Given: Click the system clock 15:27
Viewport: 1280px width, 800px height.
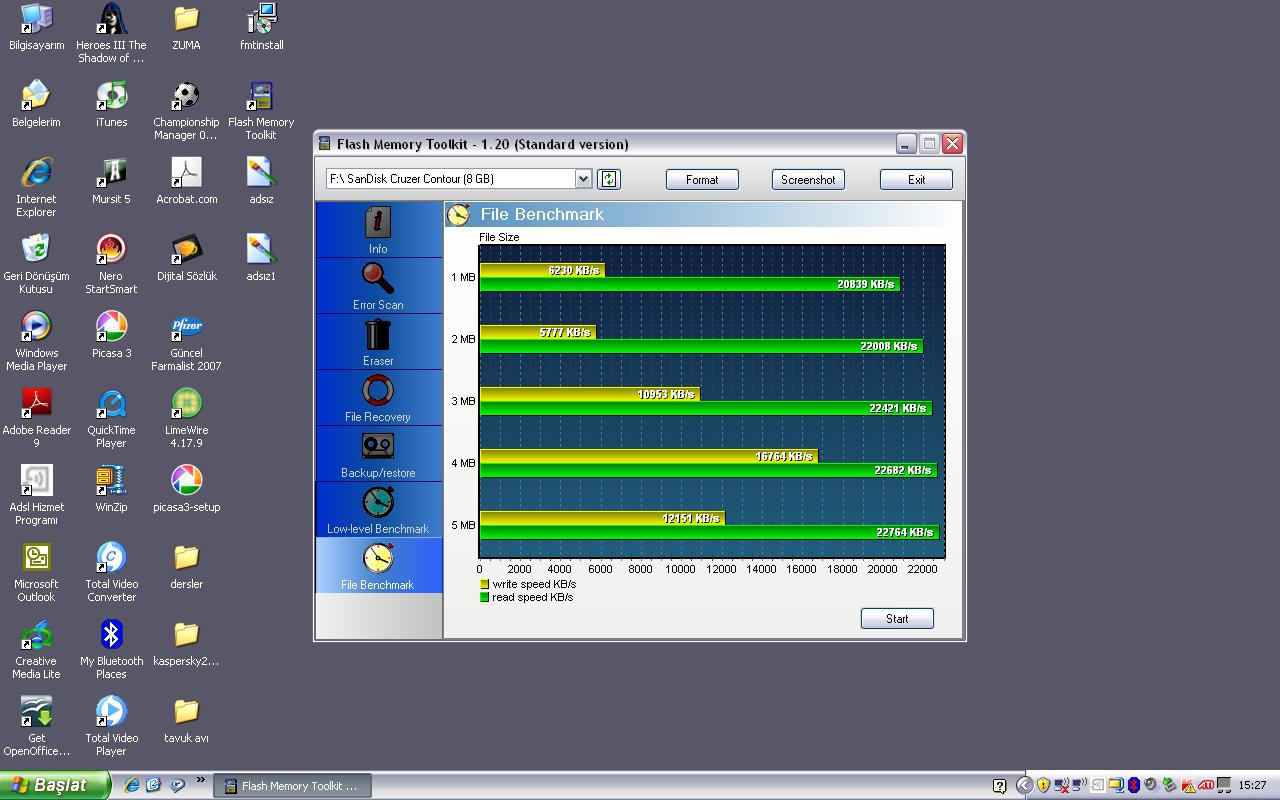Looking at the screenshot, I should (x=1252, y=786).
